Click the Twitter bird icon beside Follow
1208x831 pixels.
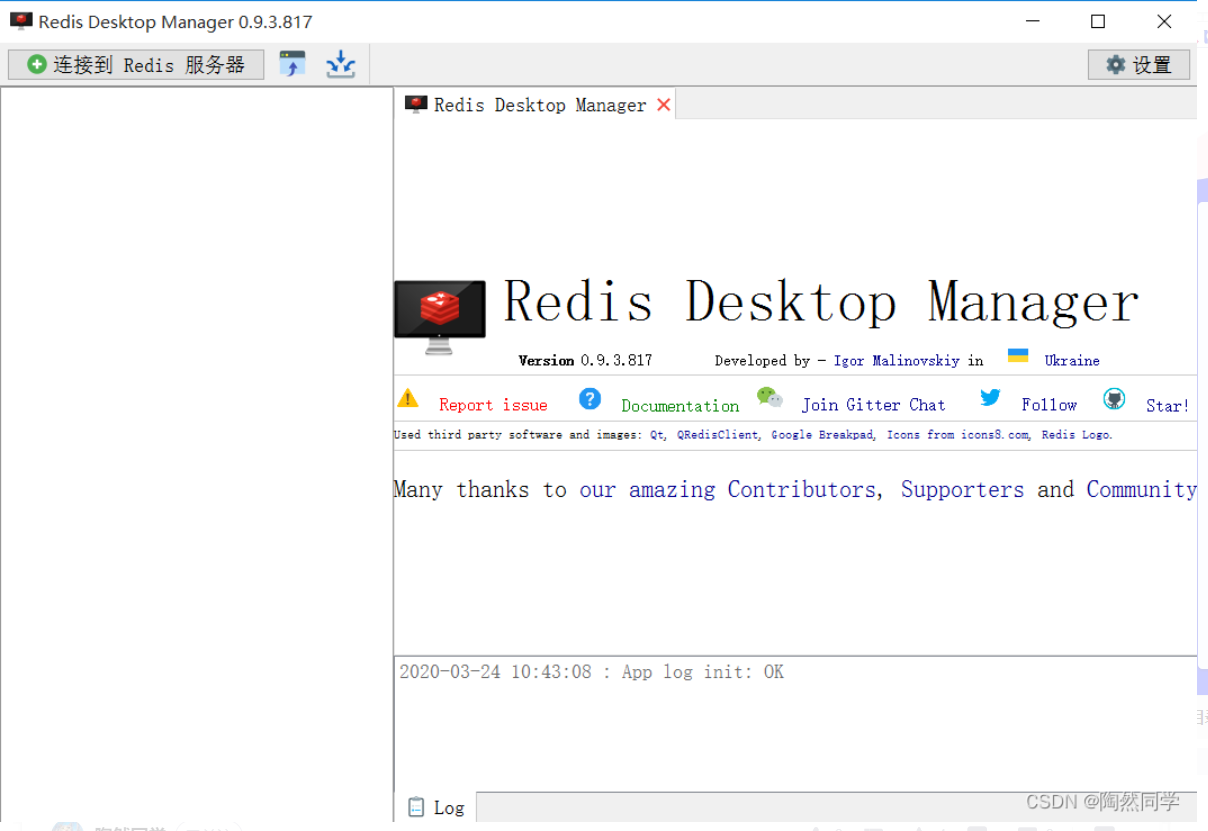[990, 398]
